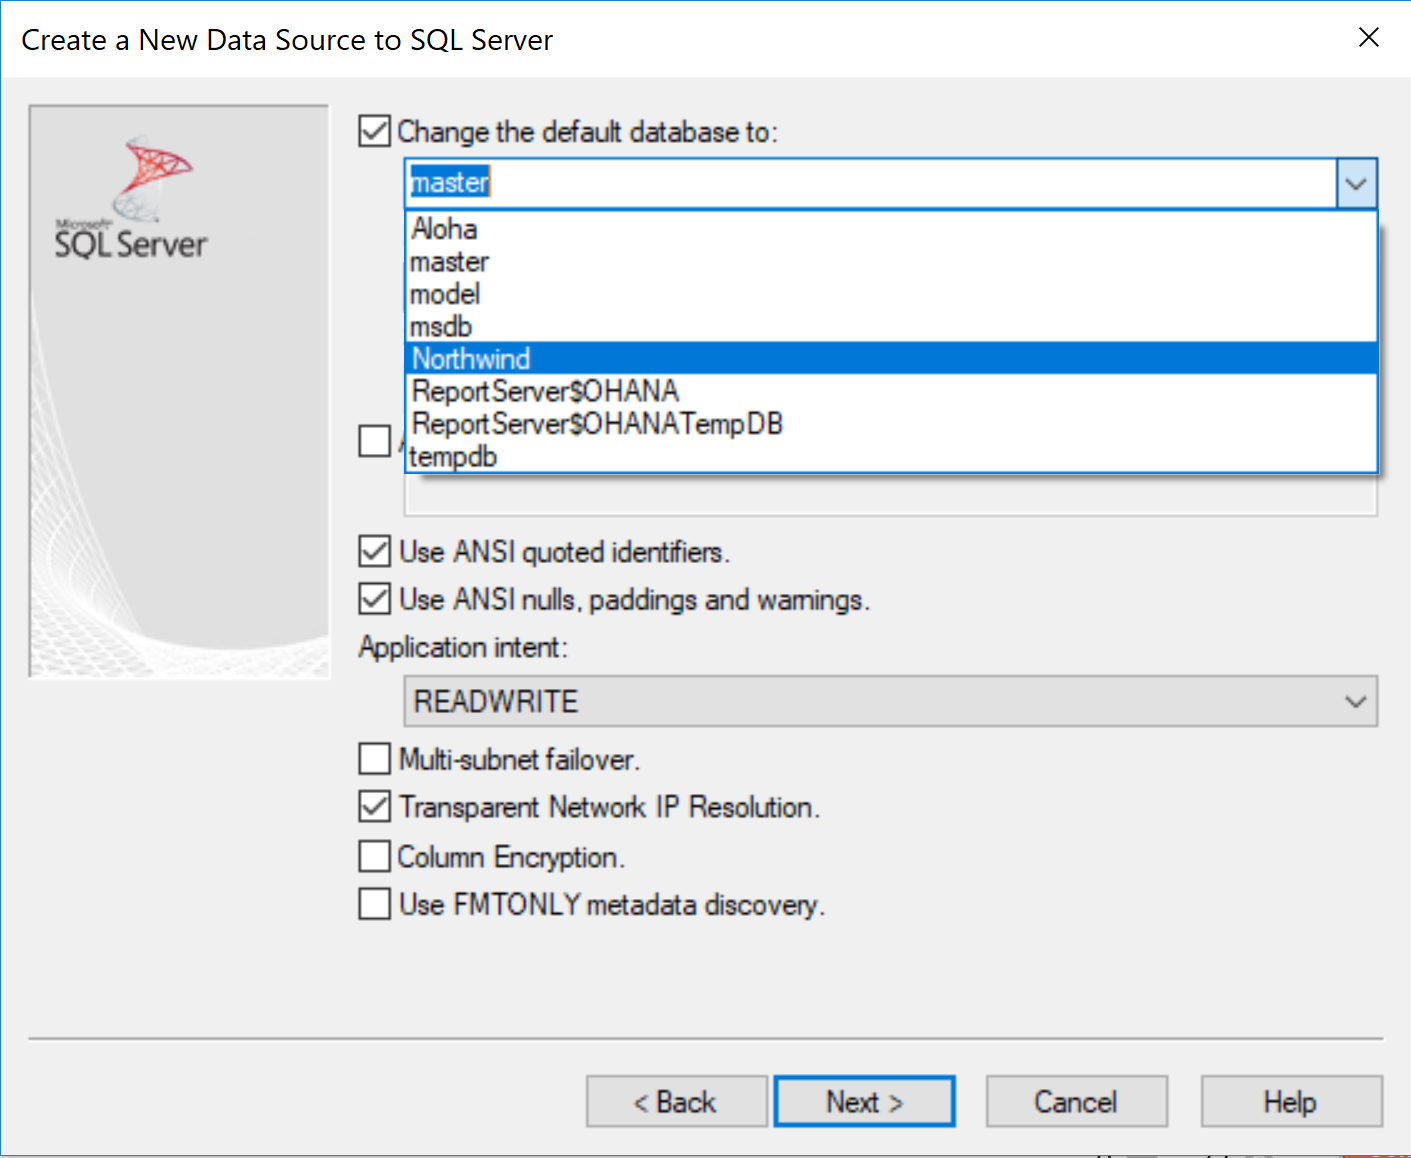Disable Use ANSI quoted identifiers
The width and height of the screenshot is (1411, 1158).
click(373, 551)
